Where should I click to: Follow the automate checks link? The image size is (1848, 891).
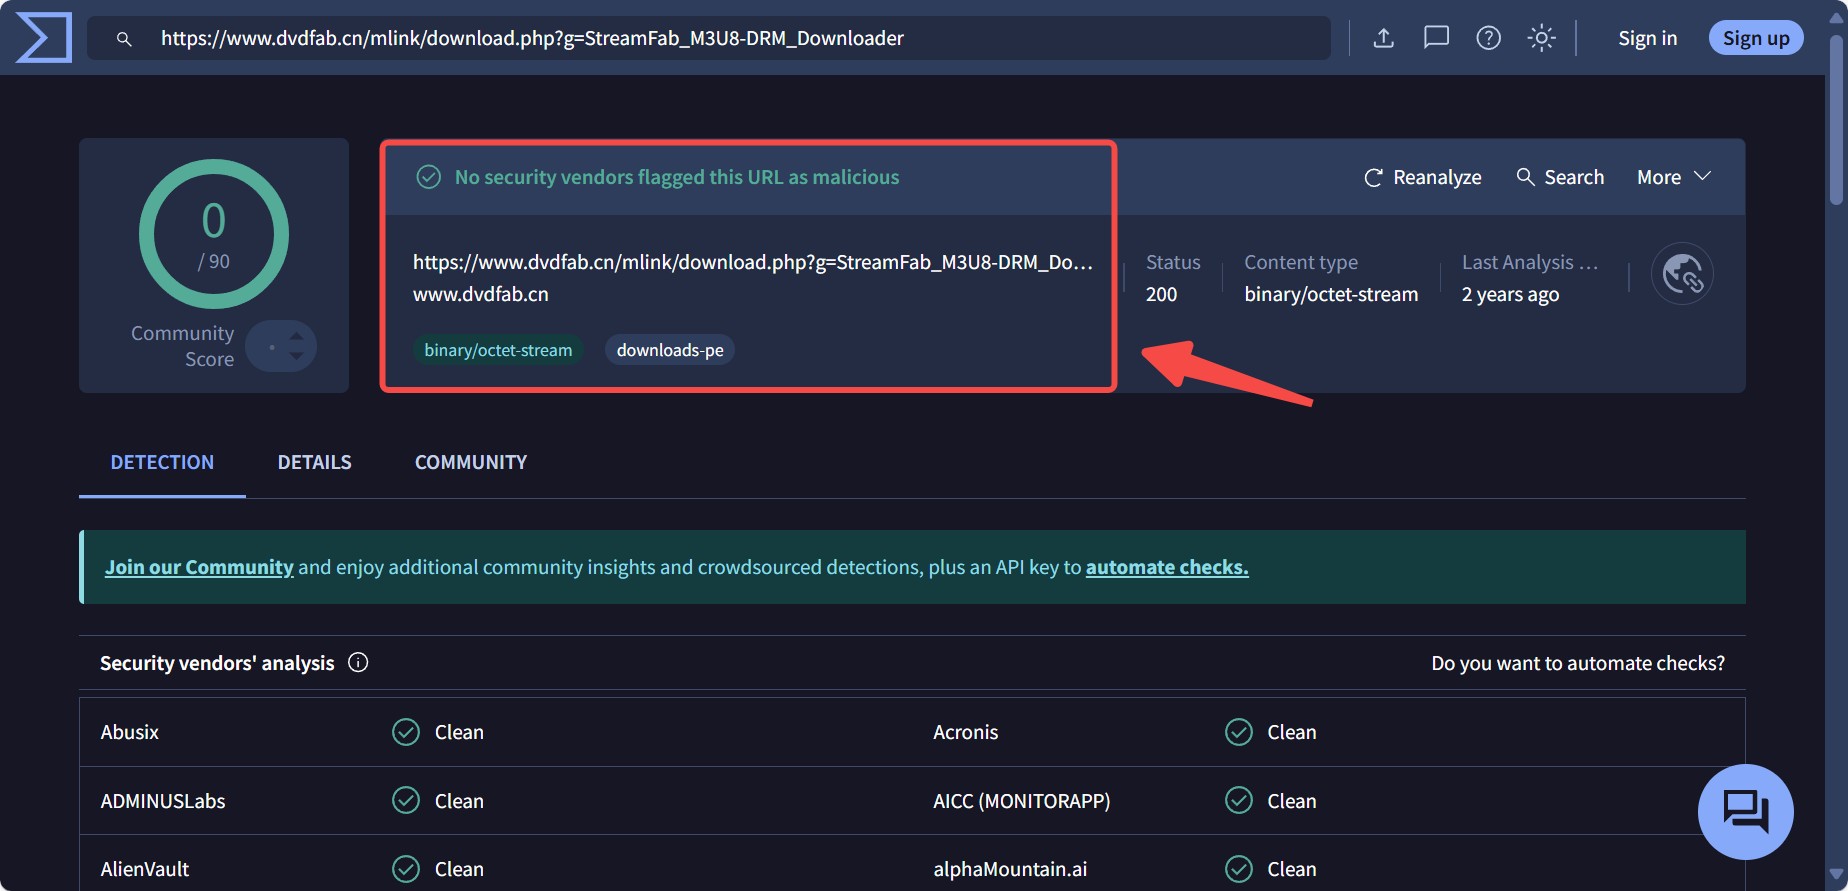(x=1166, y=567)
